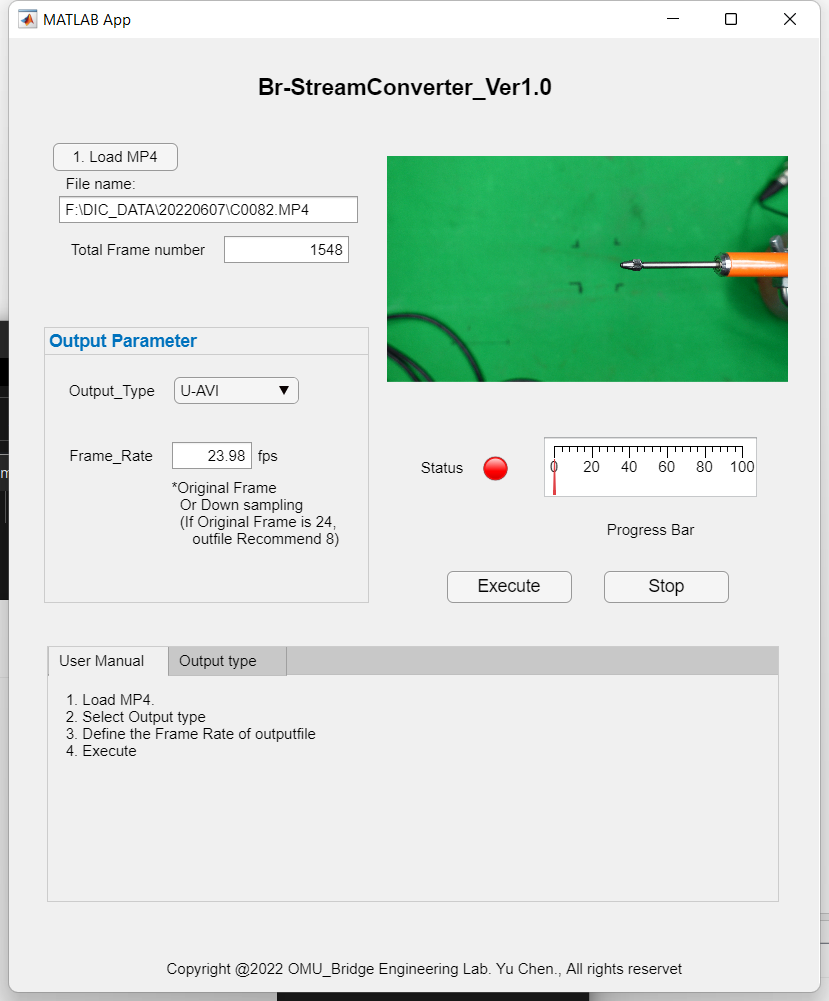Select the User Manual tab

tap(102, 661)
